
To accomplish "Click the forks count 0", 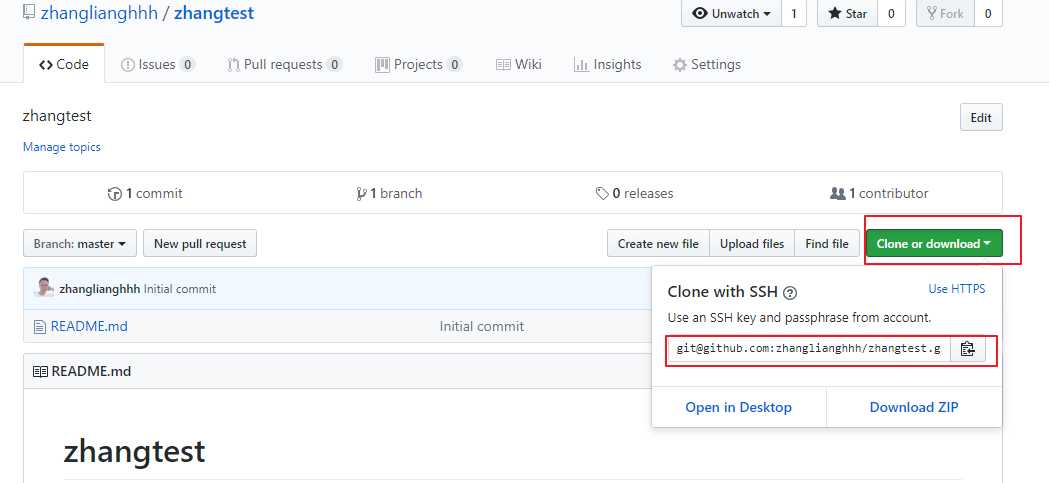I will tap(988, 13).
